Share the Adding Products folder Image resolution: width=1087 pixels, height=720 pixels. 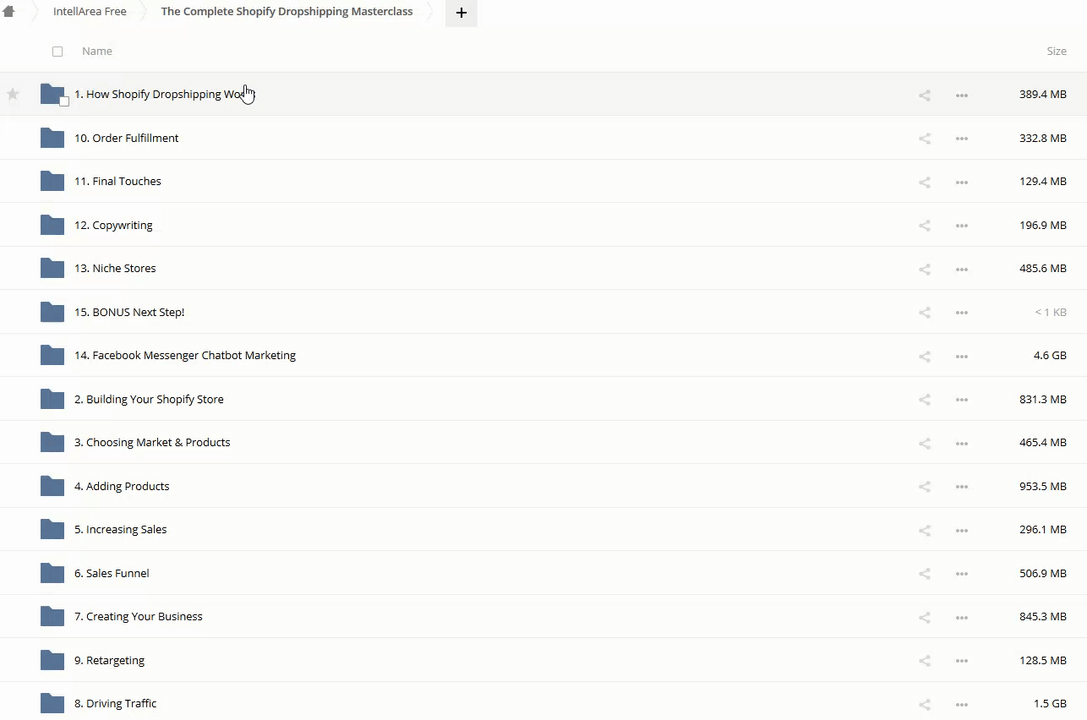pos(924,487)
